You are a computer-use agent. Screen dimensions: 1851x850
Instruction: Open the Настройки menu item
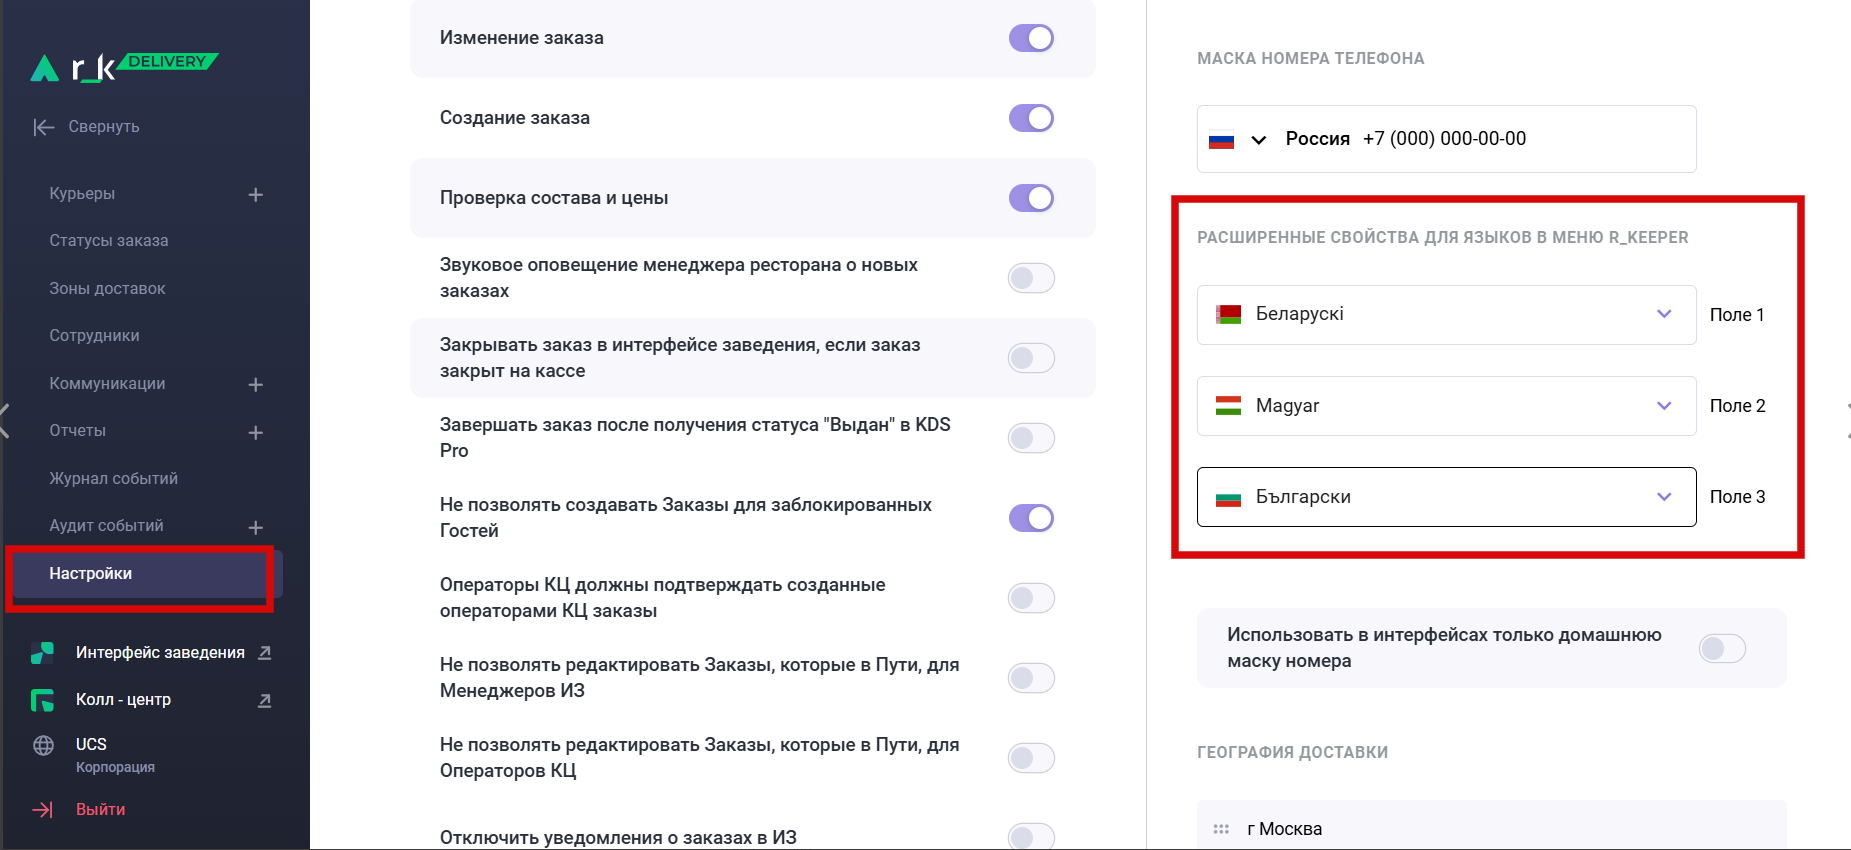coord(91,574)
